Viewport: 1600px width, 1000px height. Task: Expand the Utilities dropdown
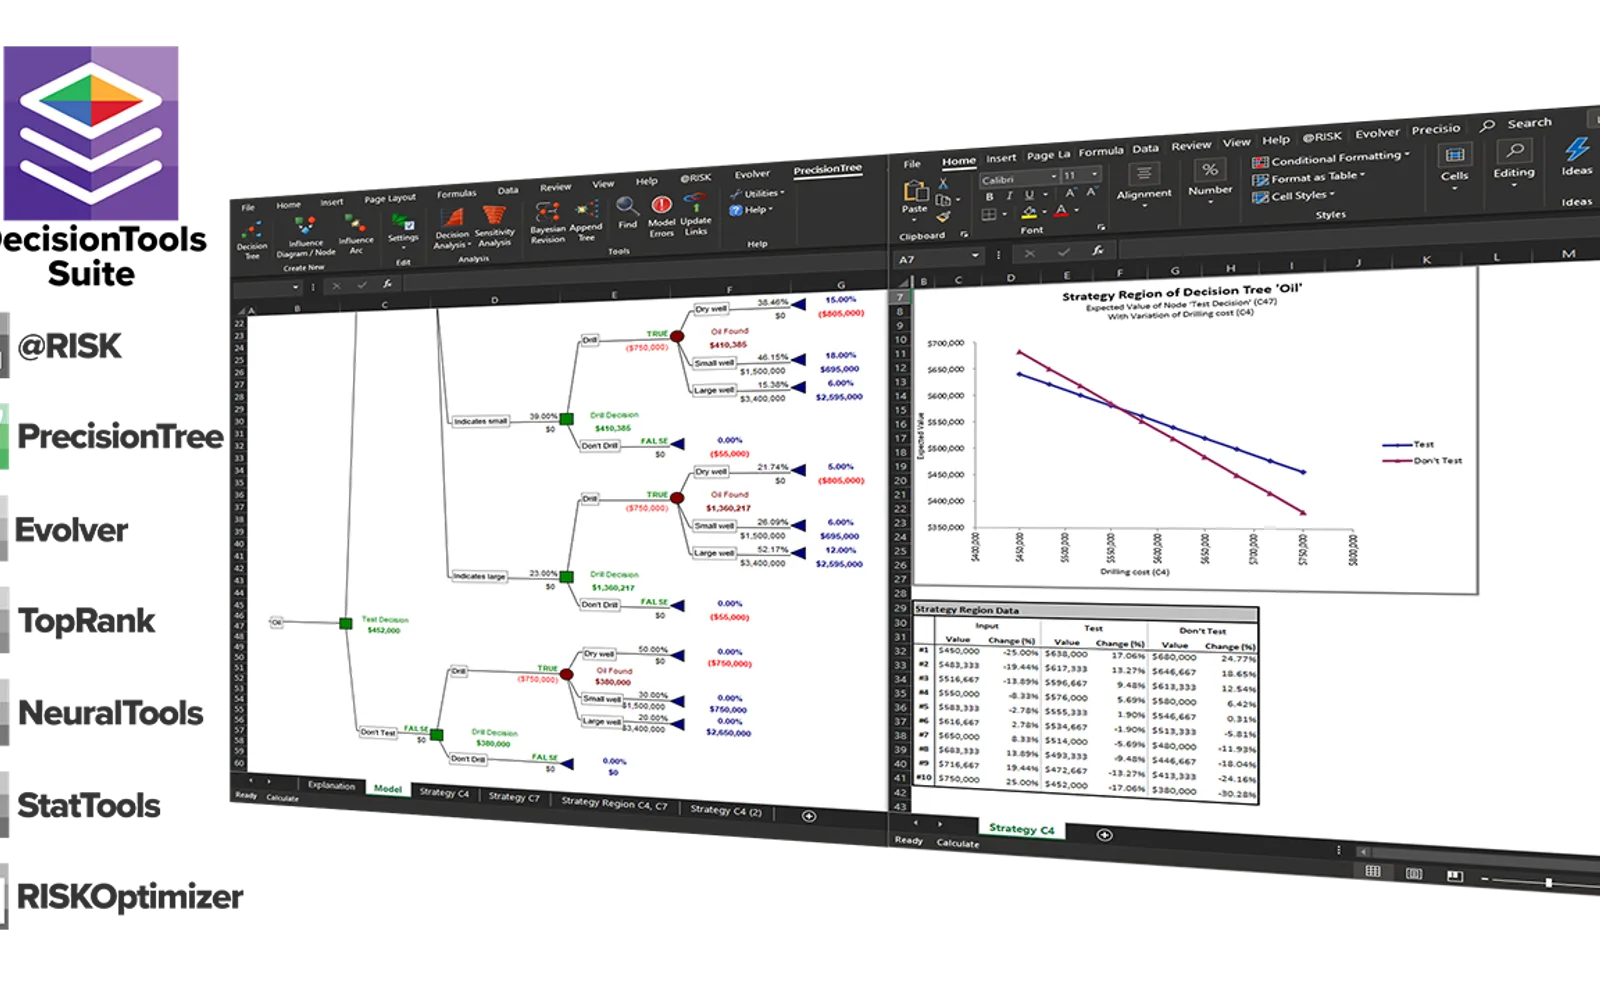click(x=757, y=193)
